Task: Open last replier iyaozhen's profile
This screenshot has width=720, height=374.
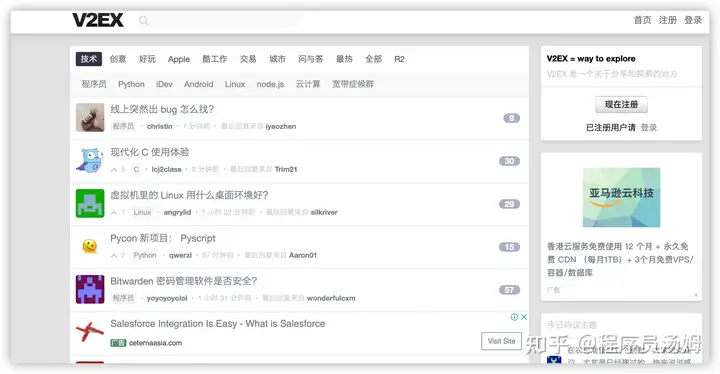Action: coord(281,126)
